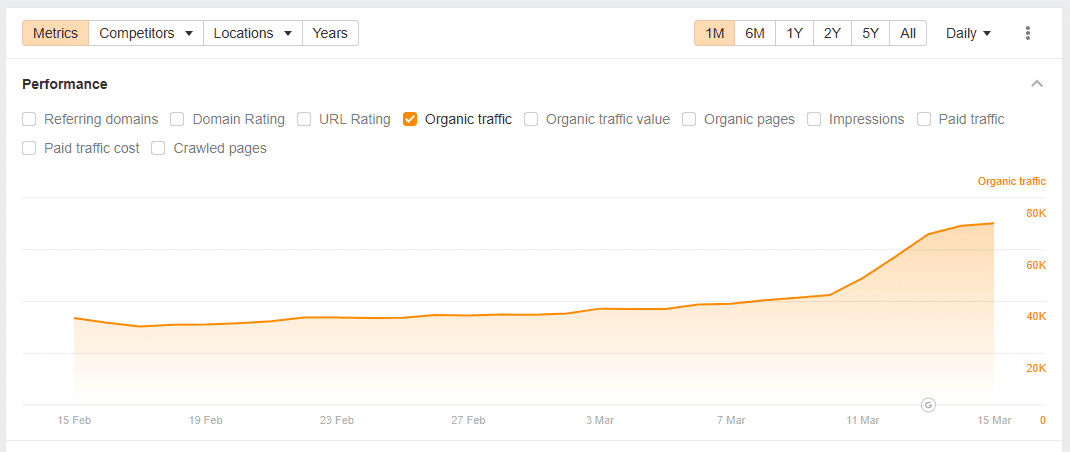Switch to the Years tab
Viewport: 1070px width, 452px height.
(330, 33)
